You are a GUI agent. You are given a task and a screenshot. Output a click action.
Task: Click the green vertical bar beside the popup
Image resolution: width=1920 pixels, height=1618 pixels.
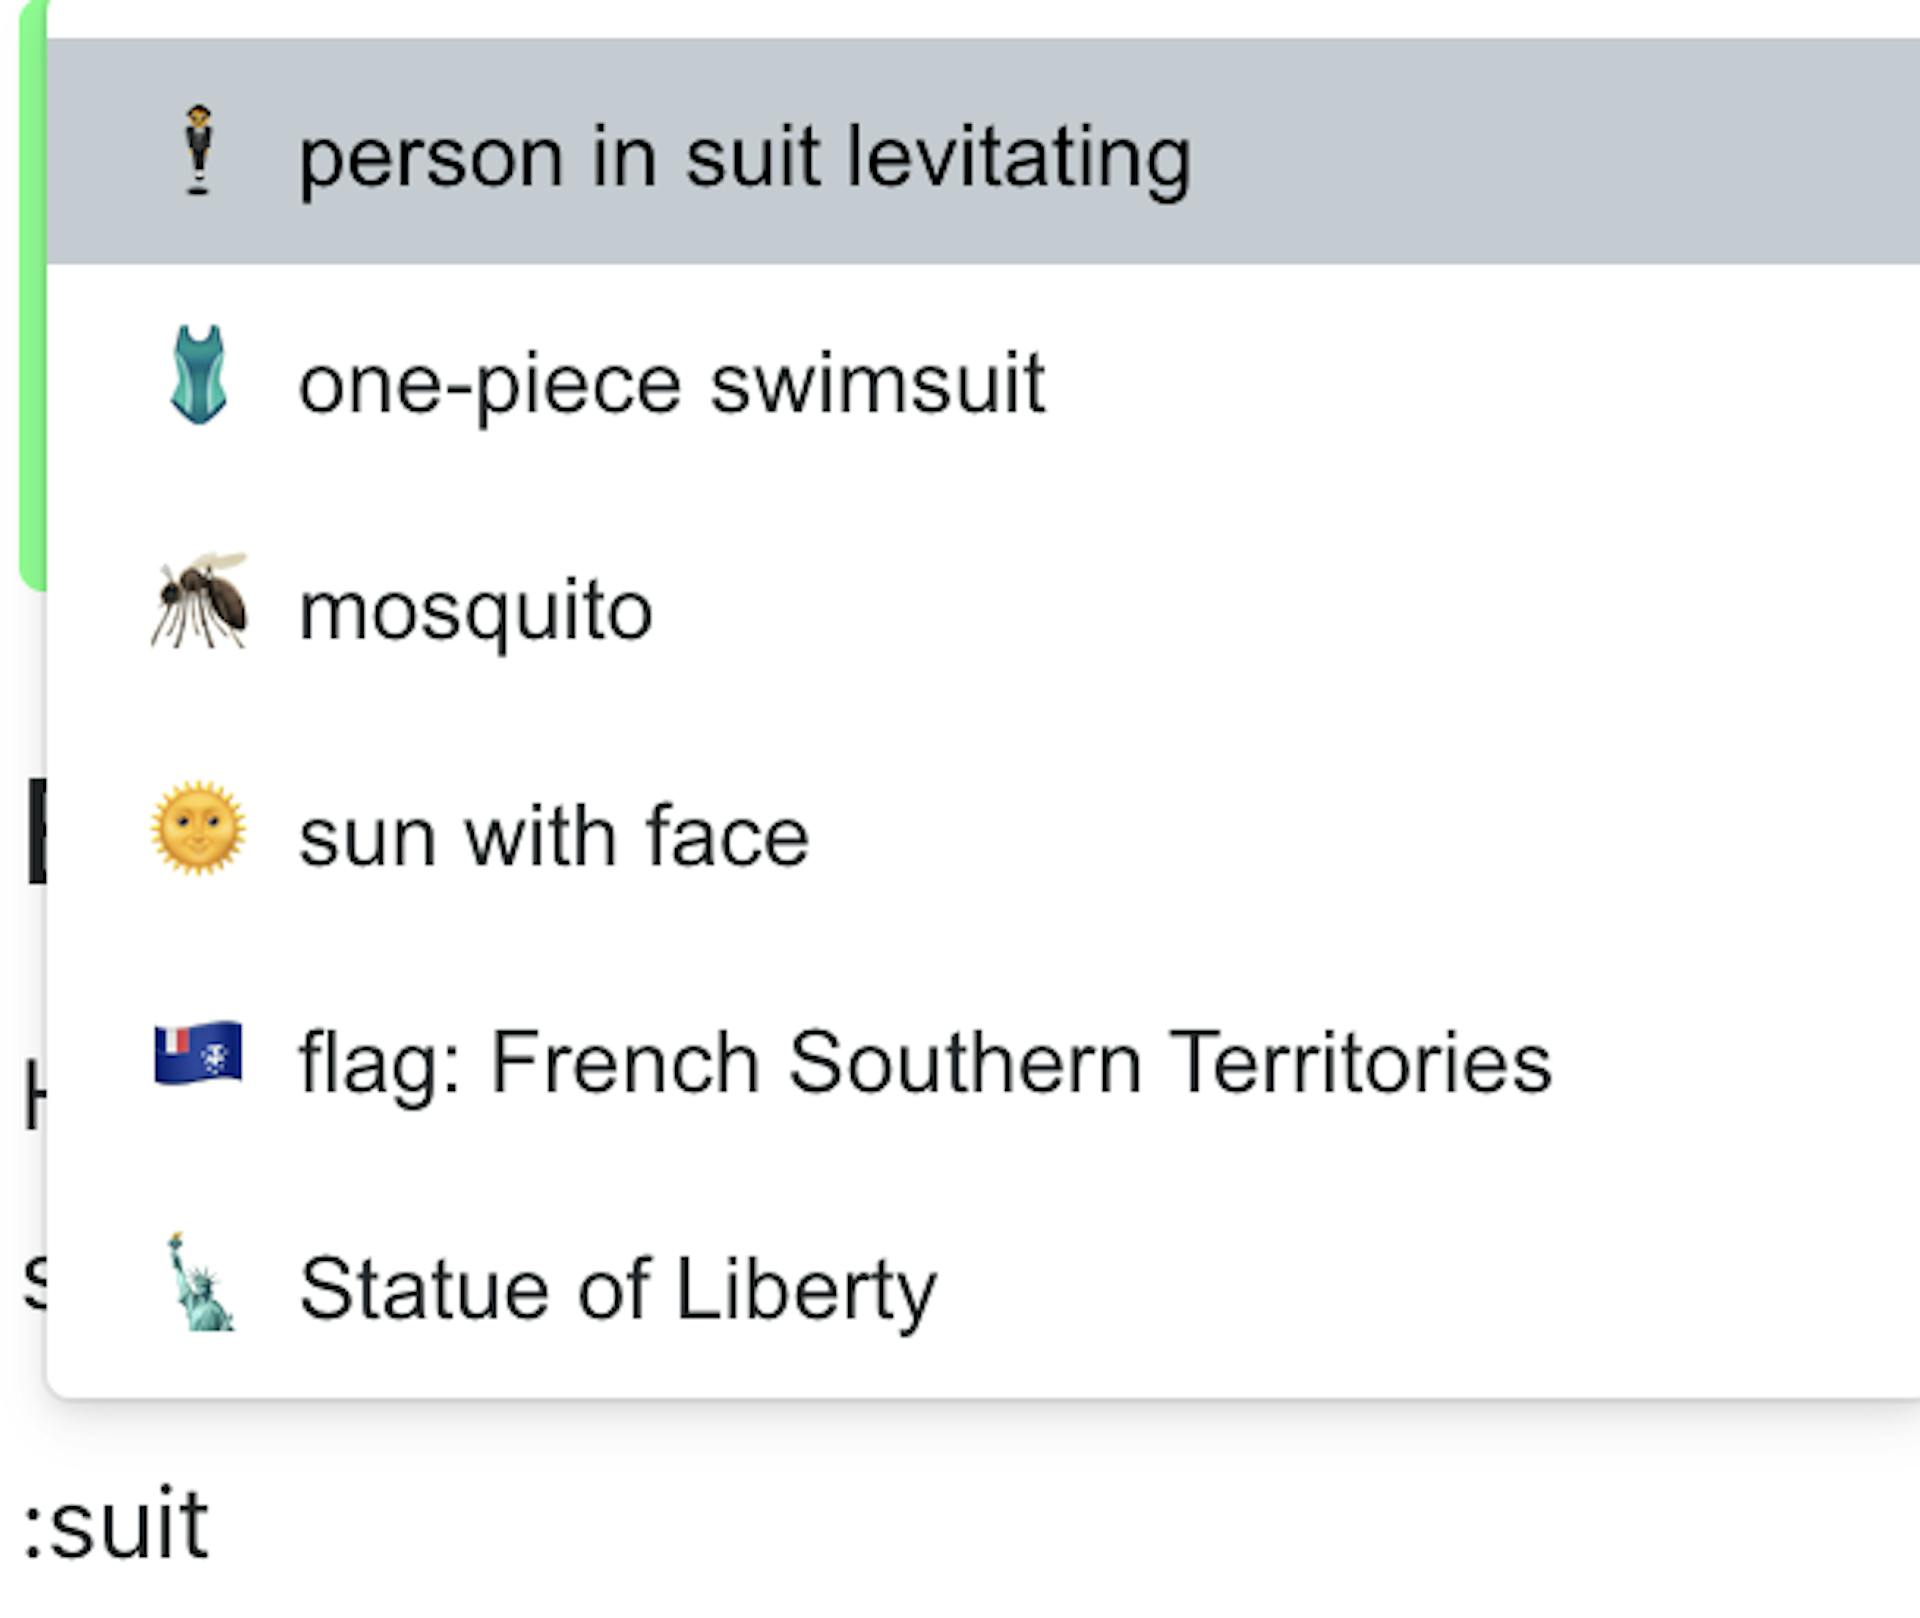pyautogui.click(x=32, y=300)
